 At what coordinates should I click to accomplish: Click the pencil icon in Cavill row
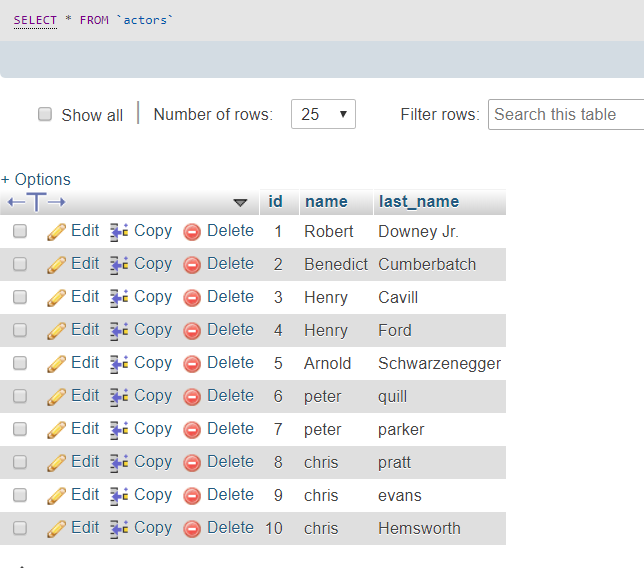point(56,298)
